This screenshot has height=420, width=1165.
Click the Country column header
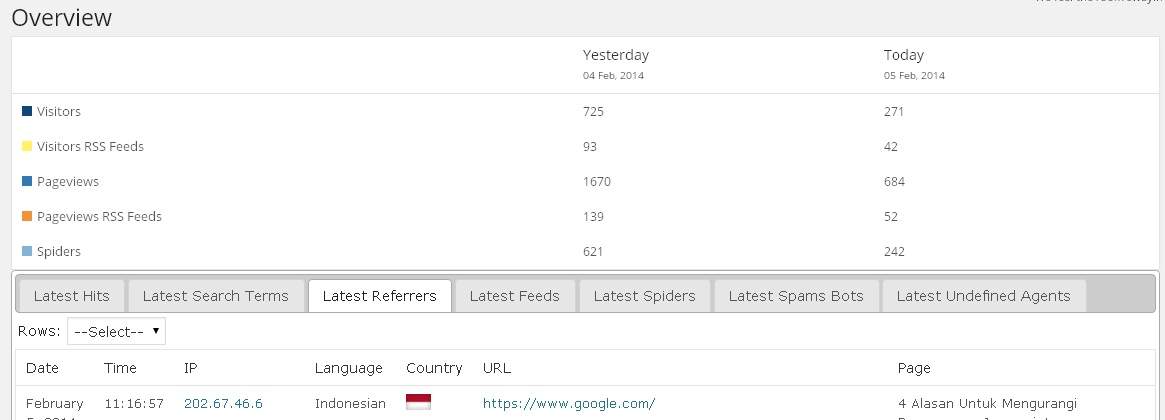coord(434,368)
